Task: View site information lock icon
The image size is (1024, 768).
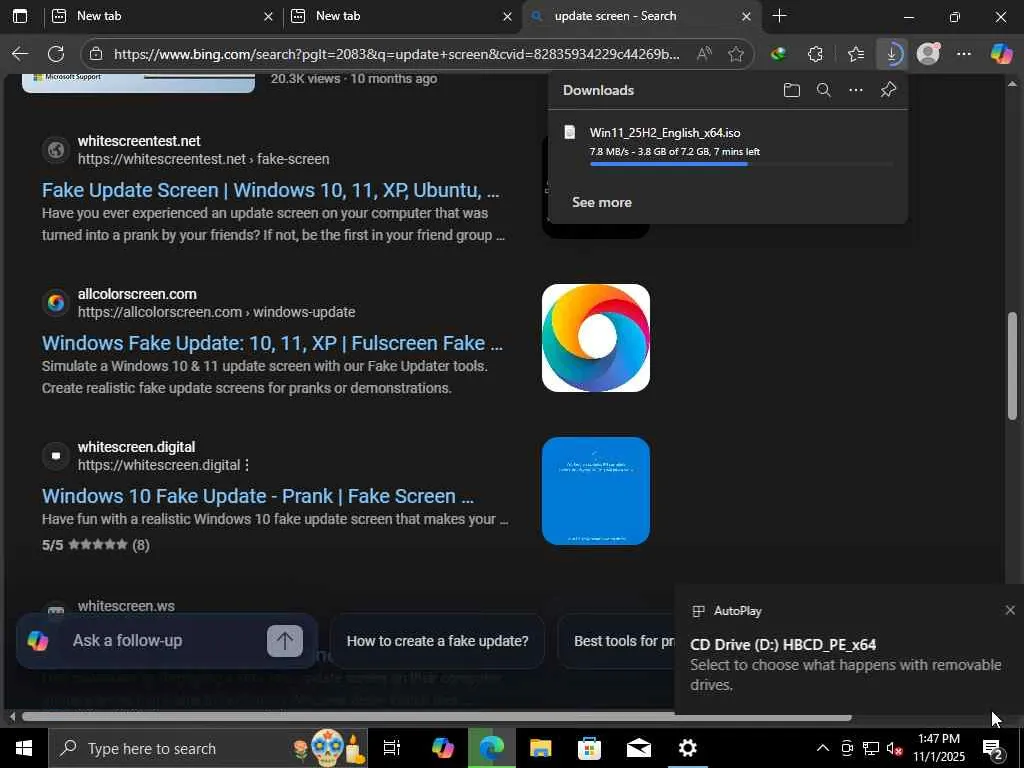Action: pyautogui.click(x=96, y=54)
